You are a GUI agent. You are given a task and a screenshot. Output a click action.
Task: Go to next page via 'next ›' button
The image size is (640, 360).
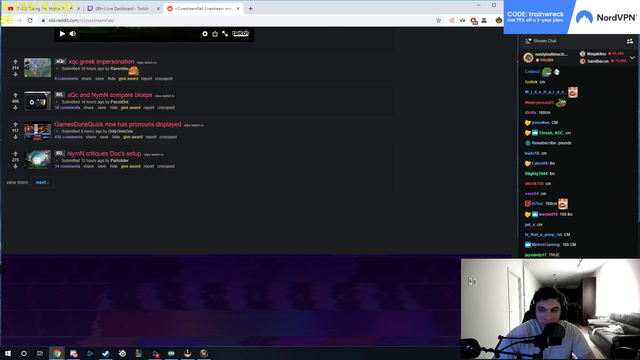[x=42, y=182]
